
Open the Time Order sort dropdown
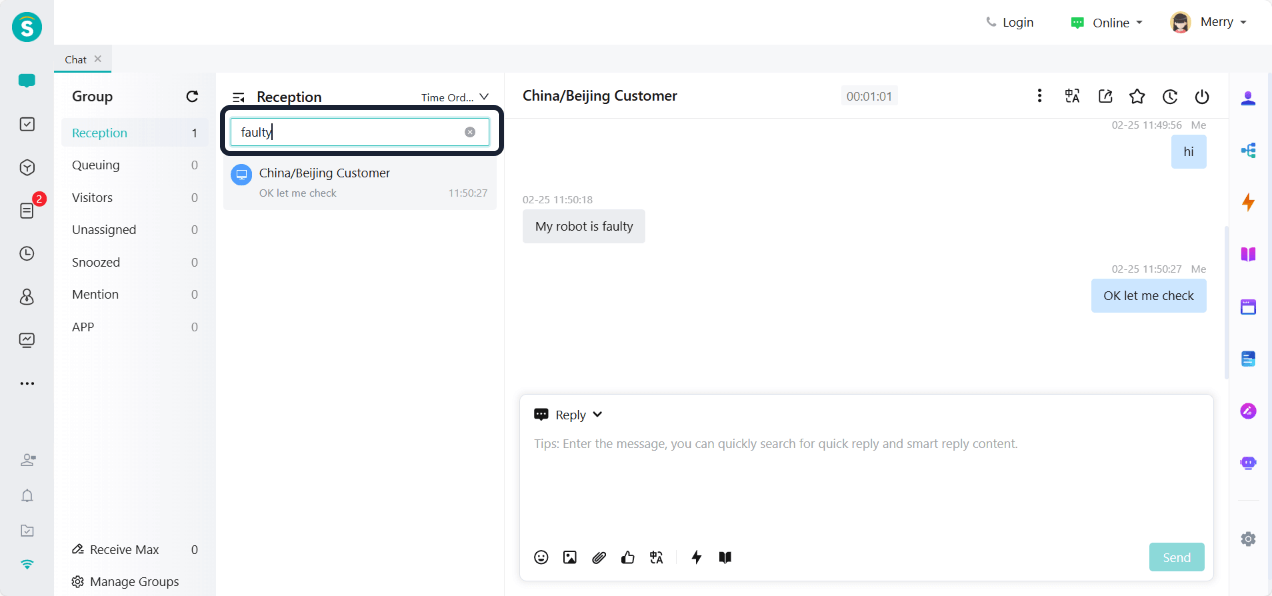pyautogui.click(x=455, y=97)
